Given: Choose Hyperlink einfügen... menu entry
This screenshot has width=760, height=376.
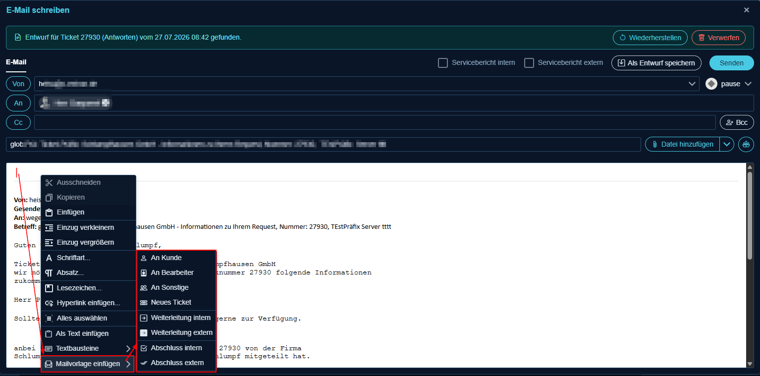Looking at the screenshot, I should [x=88, y=303].
